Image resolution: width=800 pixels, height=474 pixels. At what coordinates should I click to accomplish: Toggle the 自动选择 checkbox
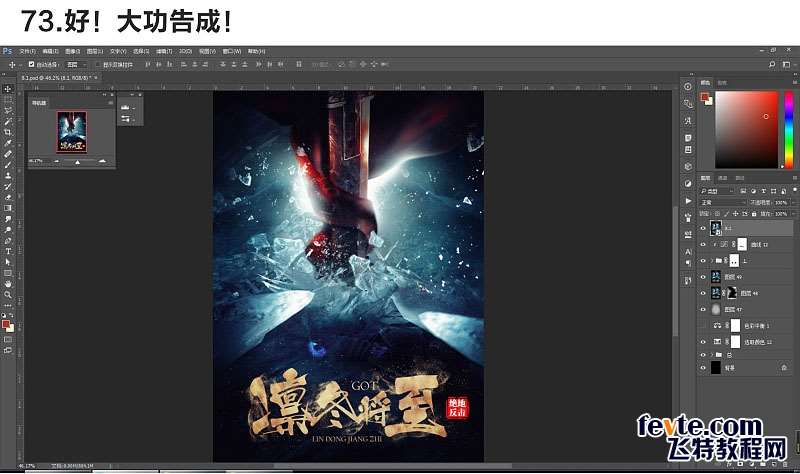(32, 64)
